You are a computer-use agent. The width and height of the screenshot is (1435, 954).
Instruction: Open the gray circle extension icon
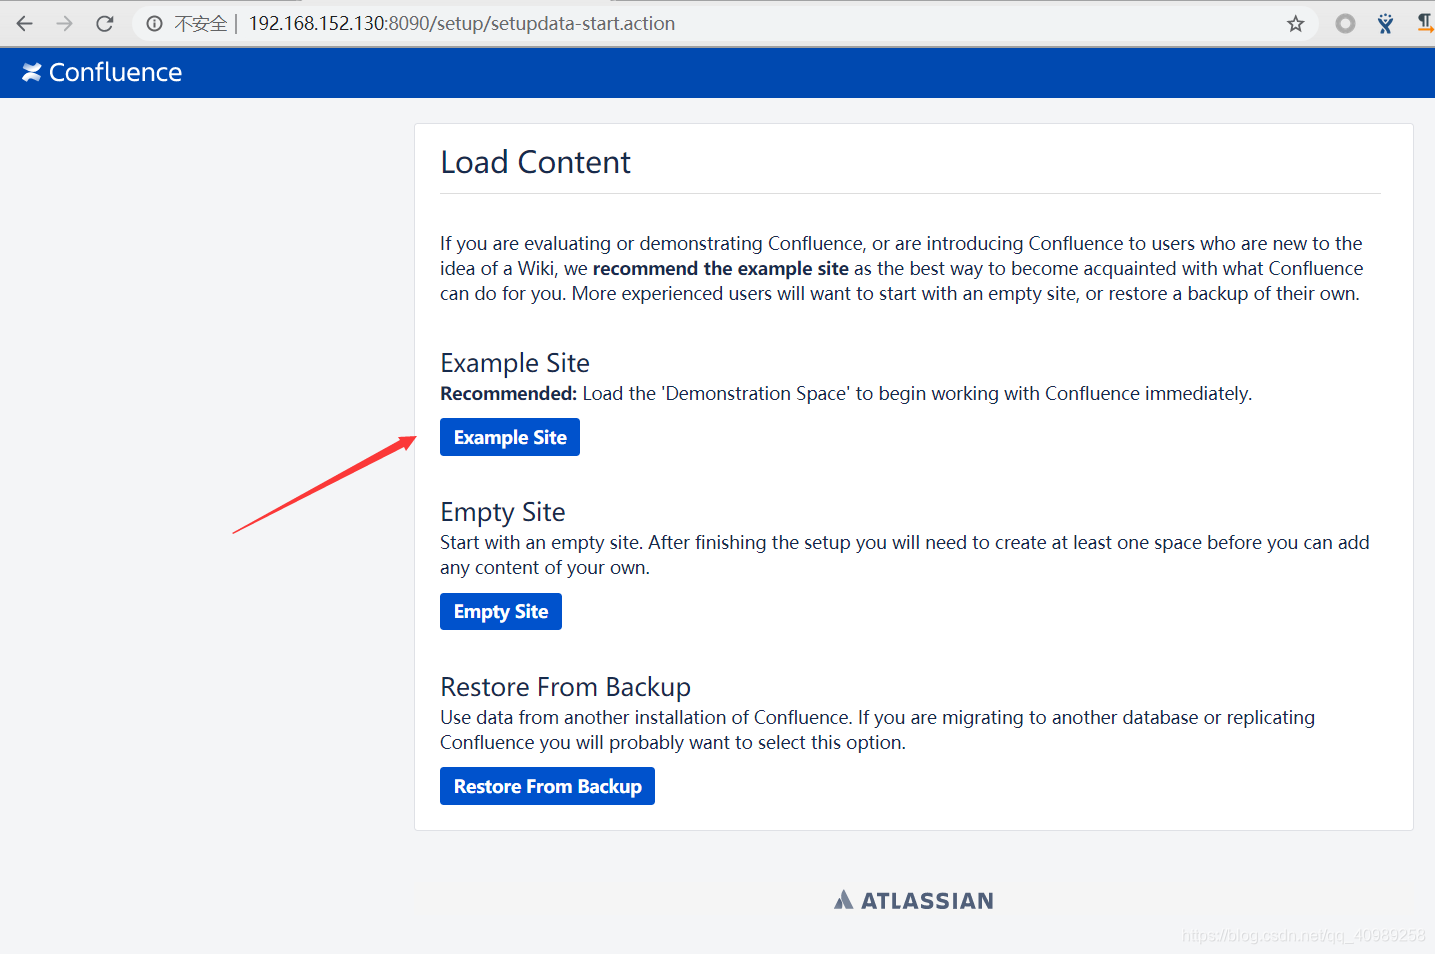point(1346,23)
